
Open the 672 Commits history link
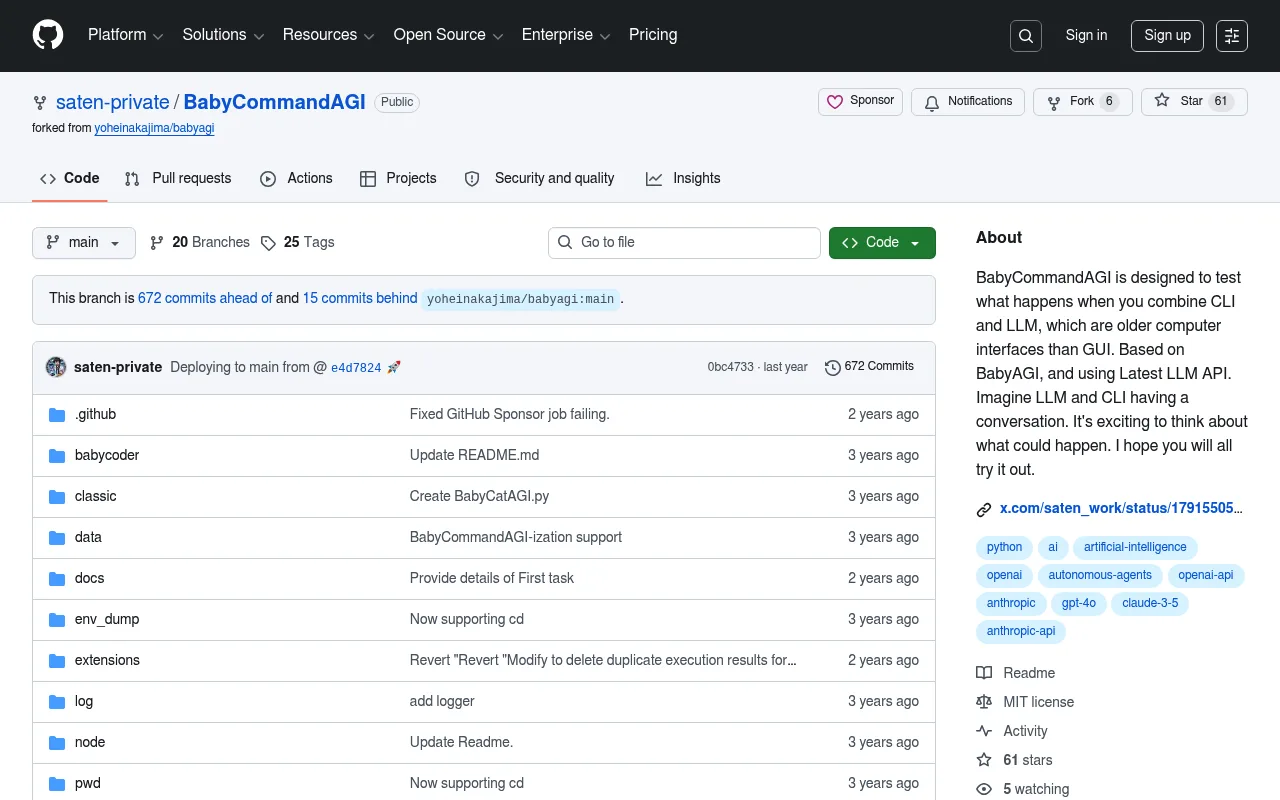(869, 367)
